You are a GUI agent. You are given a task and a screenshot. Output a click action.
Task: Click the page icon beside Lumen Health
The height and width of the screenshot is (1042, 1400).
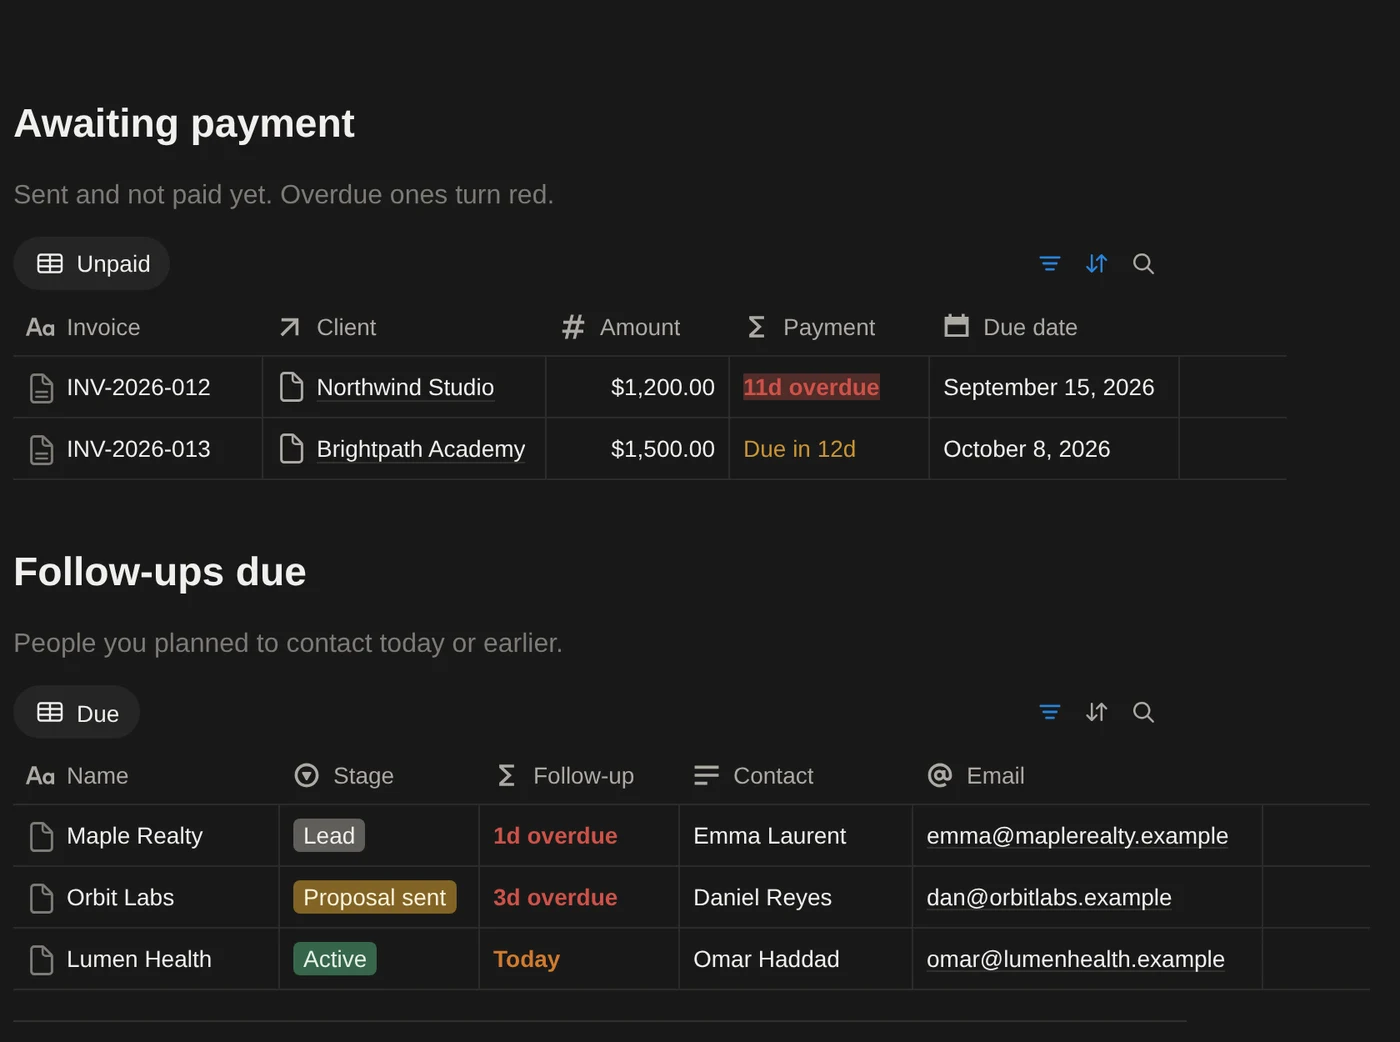[x=41, y=960]
